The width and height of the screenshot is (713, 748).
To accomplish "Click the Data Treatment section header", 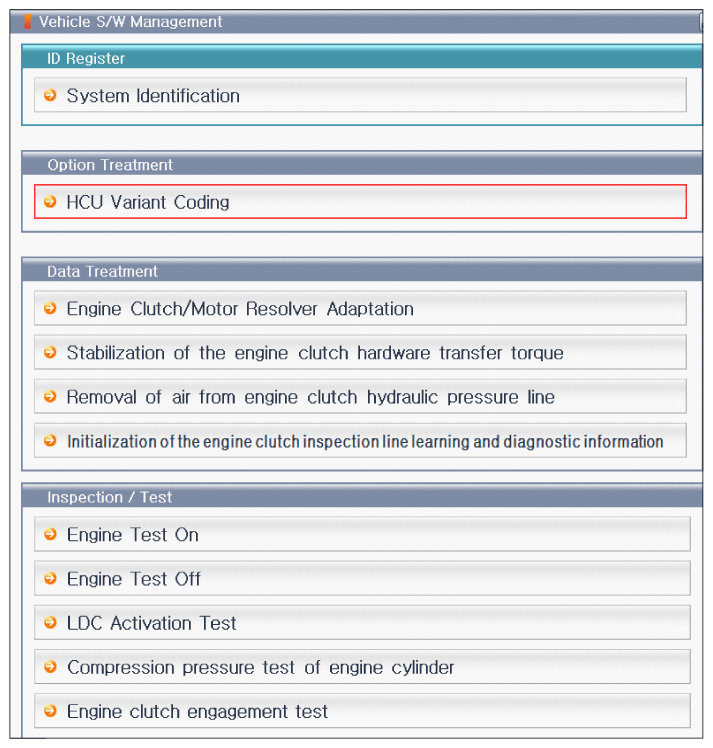I will point(362,270).
